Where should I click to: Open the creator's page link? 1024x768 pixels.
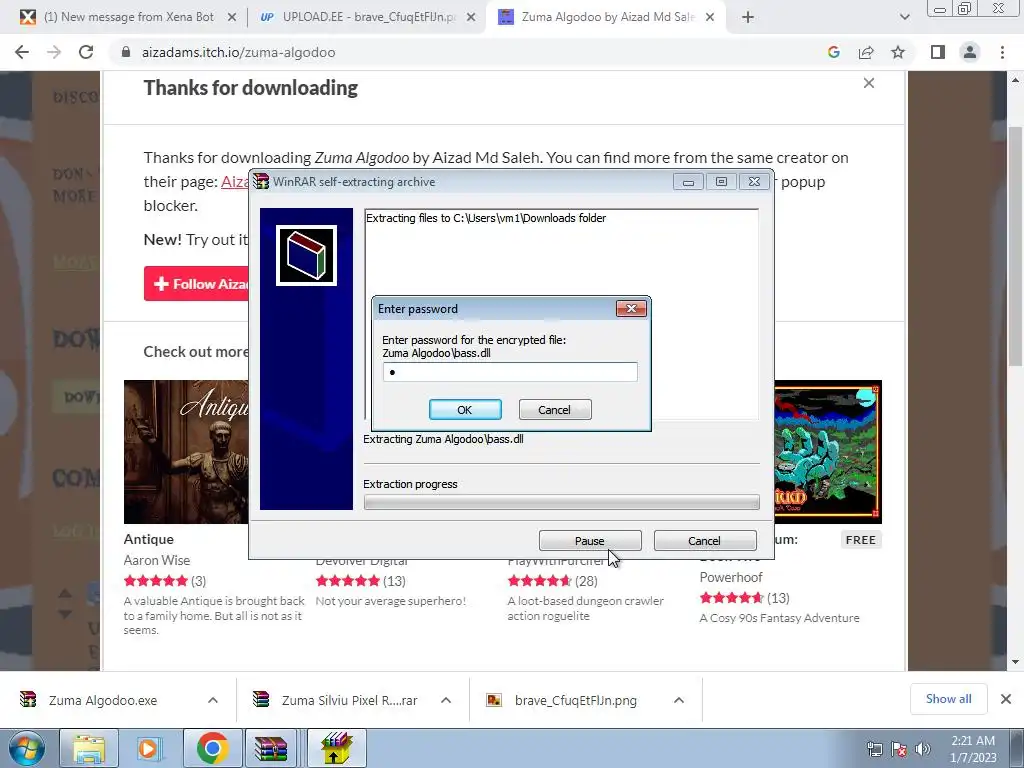point(235,182)
